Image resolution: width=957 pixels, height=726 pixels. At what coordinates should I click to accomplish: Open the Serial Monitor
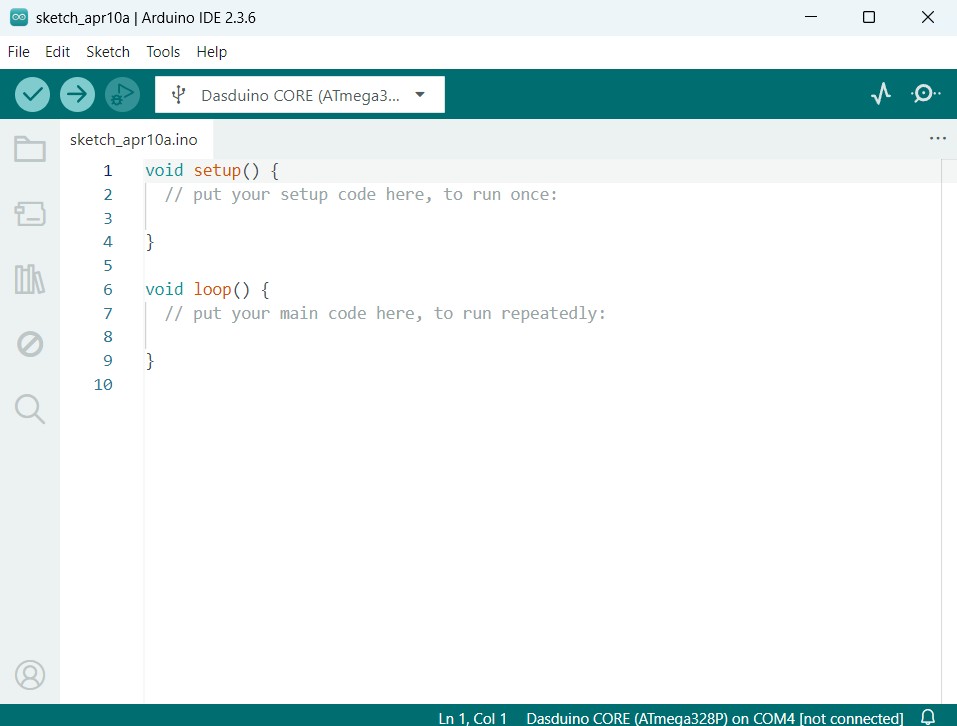pyautogui.click(x=925, y=94)
